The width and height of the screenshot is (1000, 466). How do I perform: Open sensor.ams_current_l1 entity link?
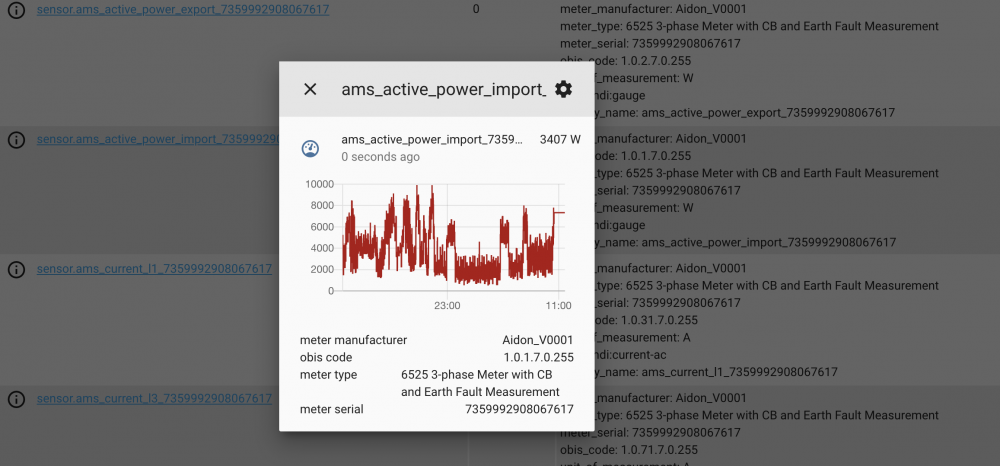pyautogui.click(x=154, y=269)
